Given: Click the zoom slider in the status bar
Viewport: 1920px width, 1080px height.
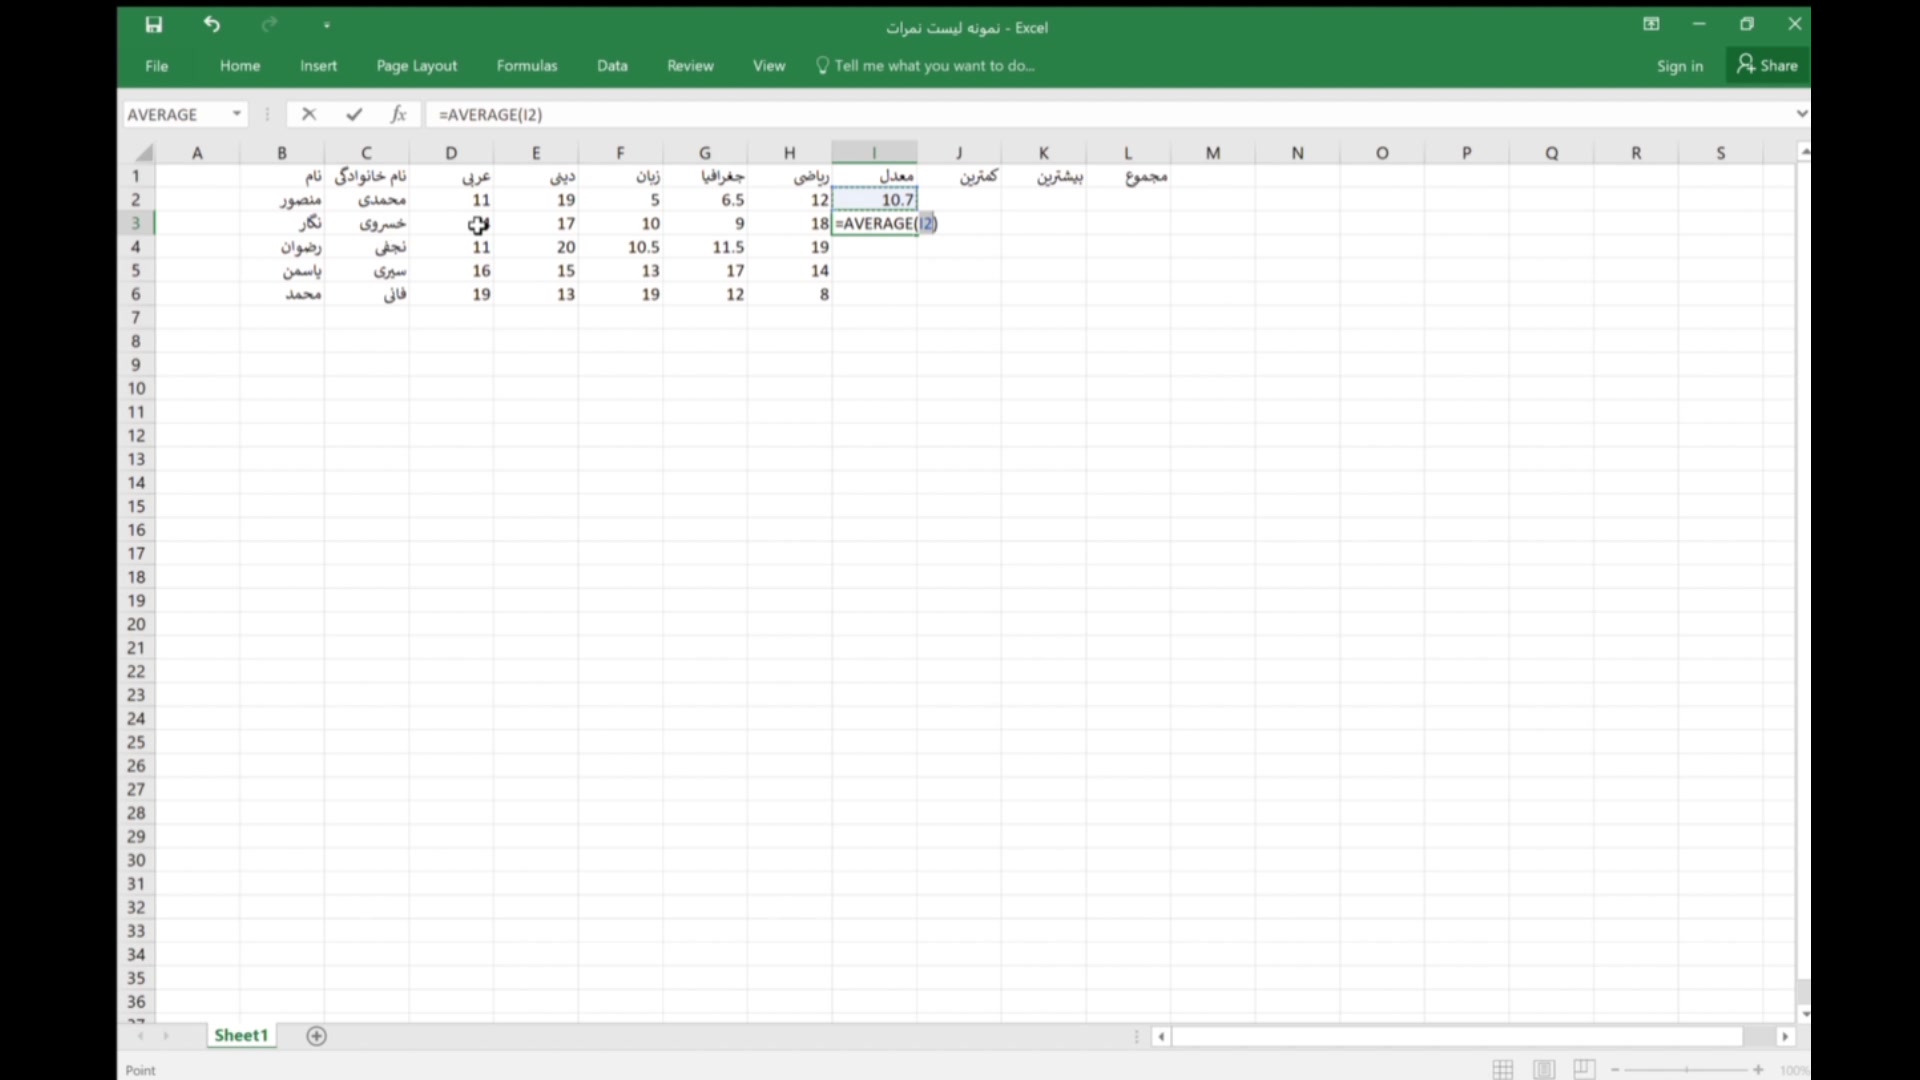Looking at the screenshot, I should (x=1686, y=1070).
